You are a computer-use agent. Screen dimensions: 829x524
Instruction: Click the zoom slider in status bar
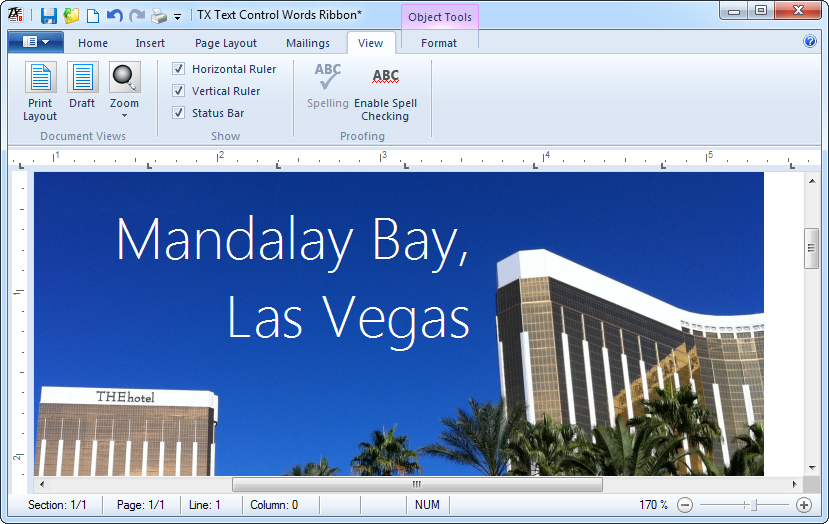[x=755, y=505]
